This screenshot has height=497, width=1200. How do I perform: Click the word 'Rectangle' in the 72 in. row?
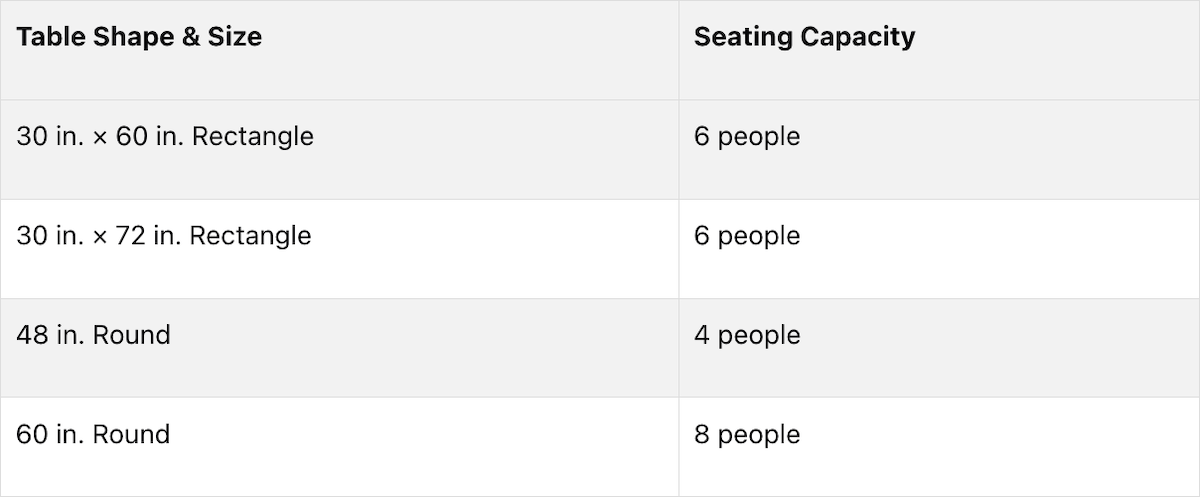point(250,236)
